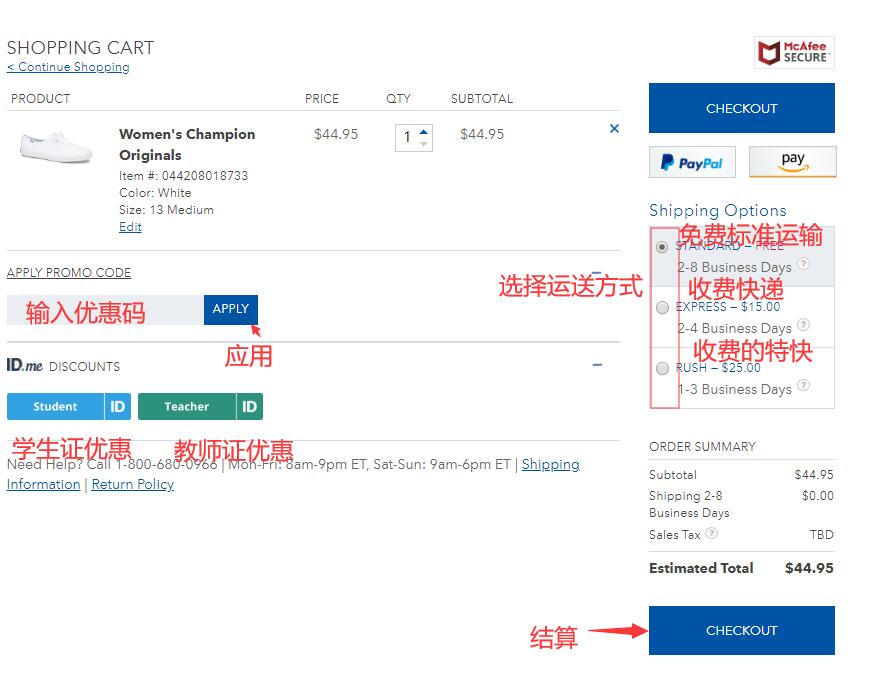Click help icon next to 2-4 Business Days
882x675 pixels.
[804, 326]
